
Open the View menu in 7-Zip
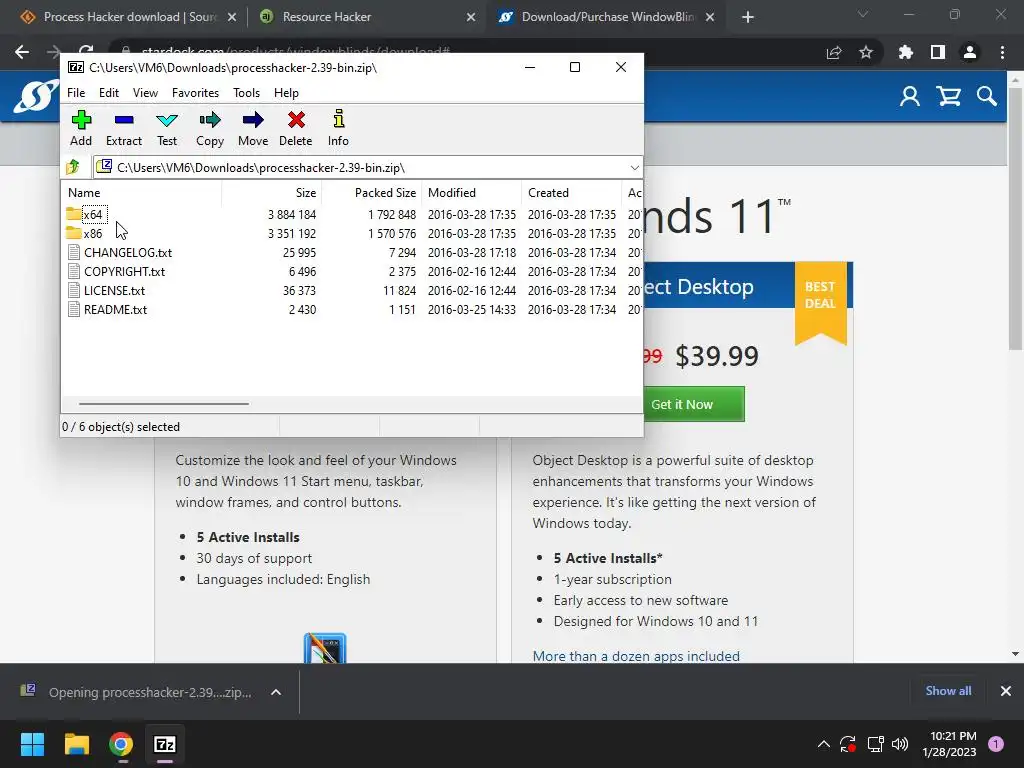(145, 93)
